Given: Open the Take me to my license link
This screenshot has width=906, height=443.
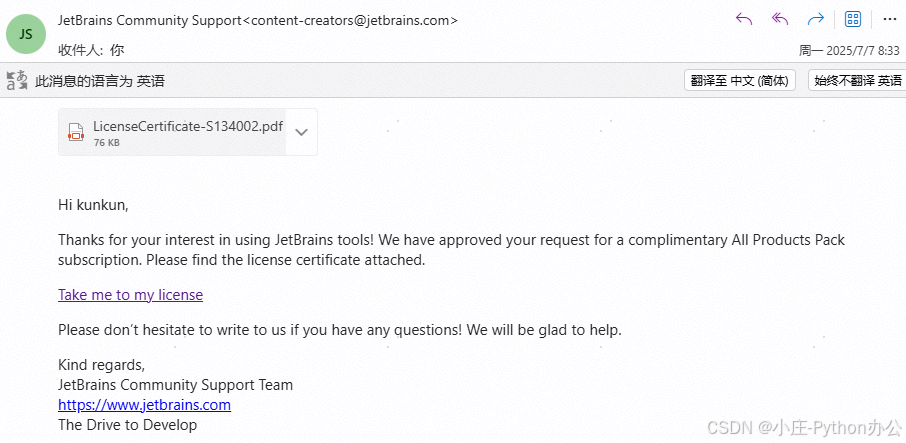Looking at the screenshot, I should coord(131,295).
